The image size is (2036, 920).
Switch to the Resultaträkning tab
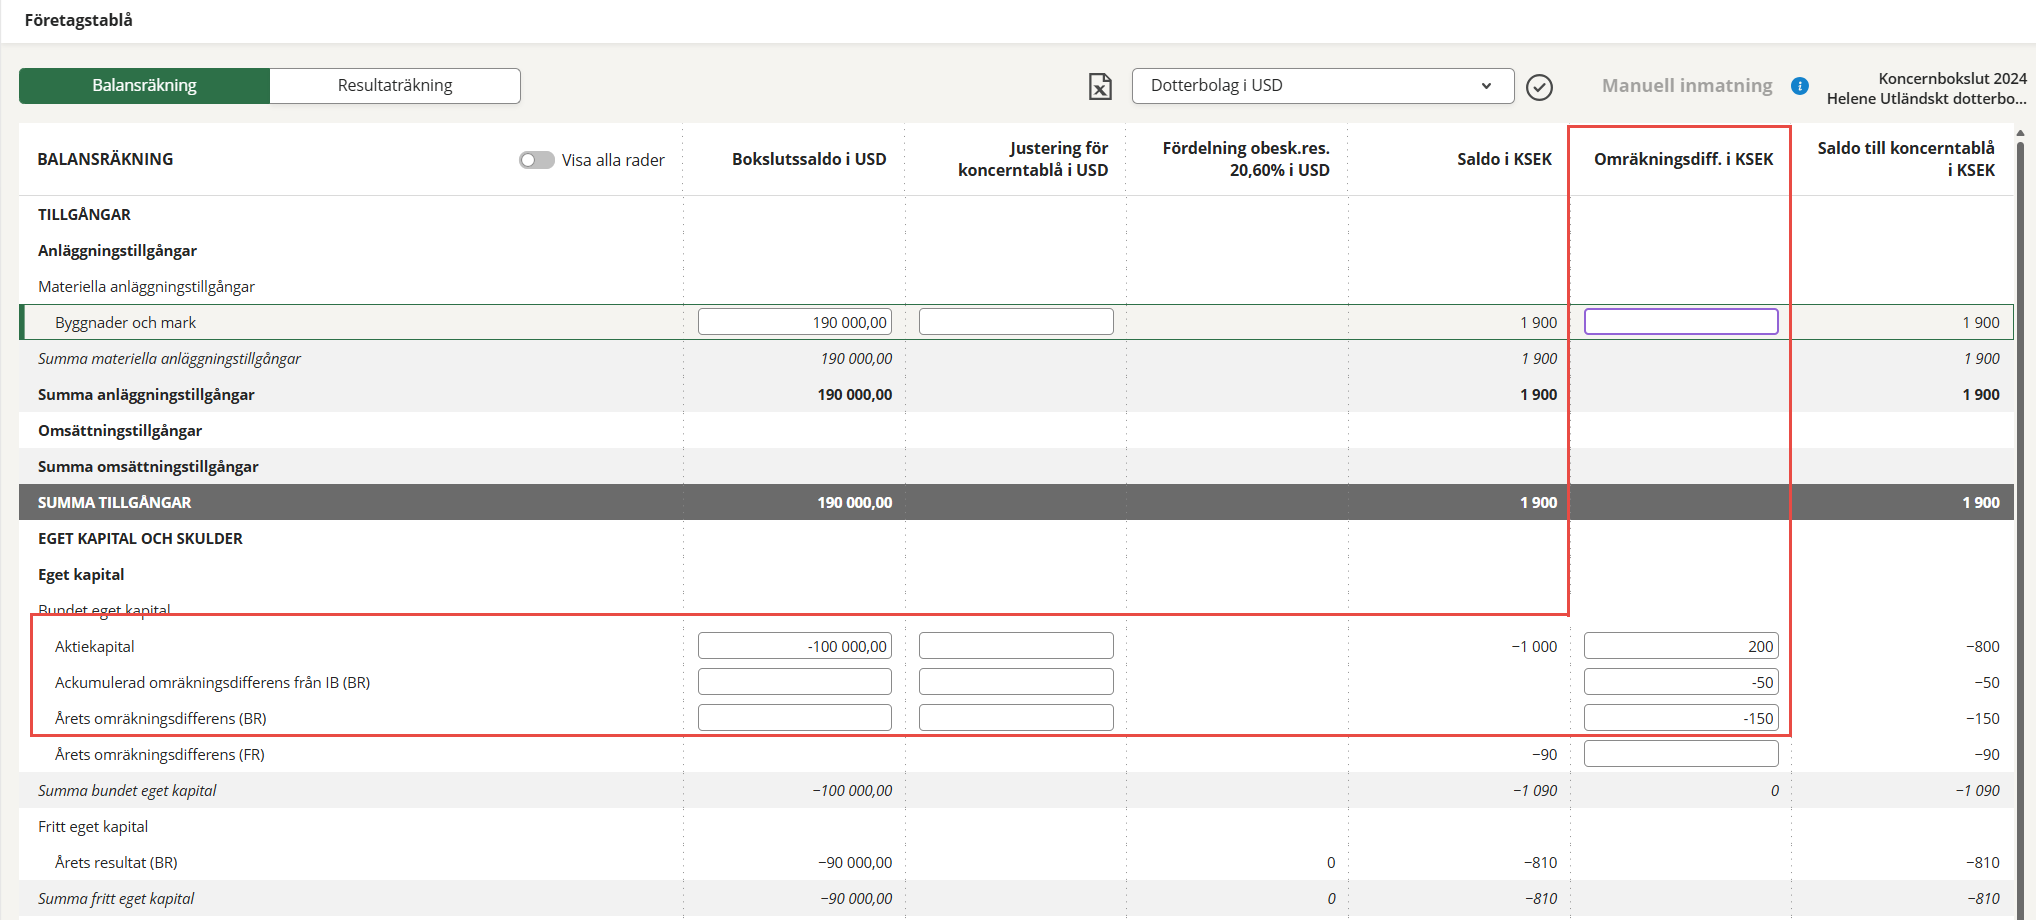[395, 86]
